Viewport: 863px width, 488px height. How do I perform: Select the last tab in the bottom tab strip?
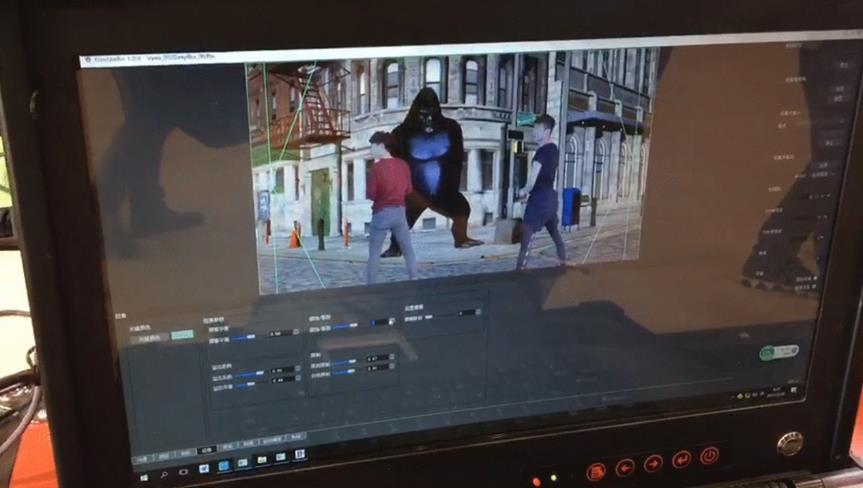click(297, 436)
